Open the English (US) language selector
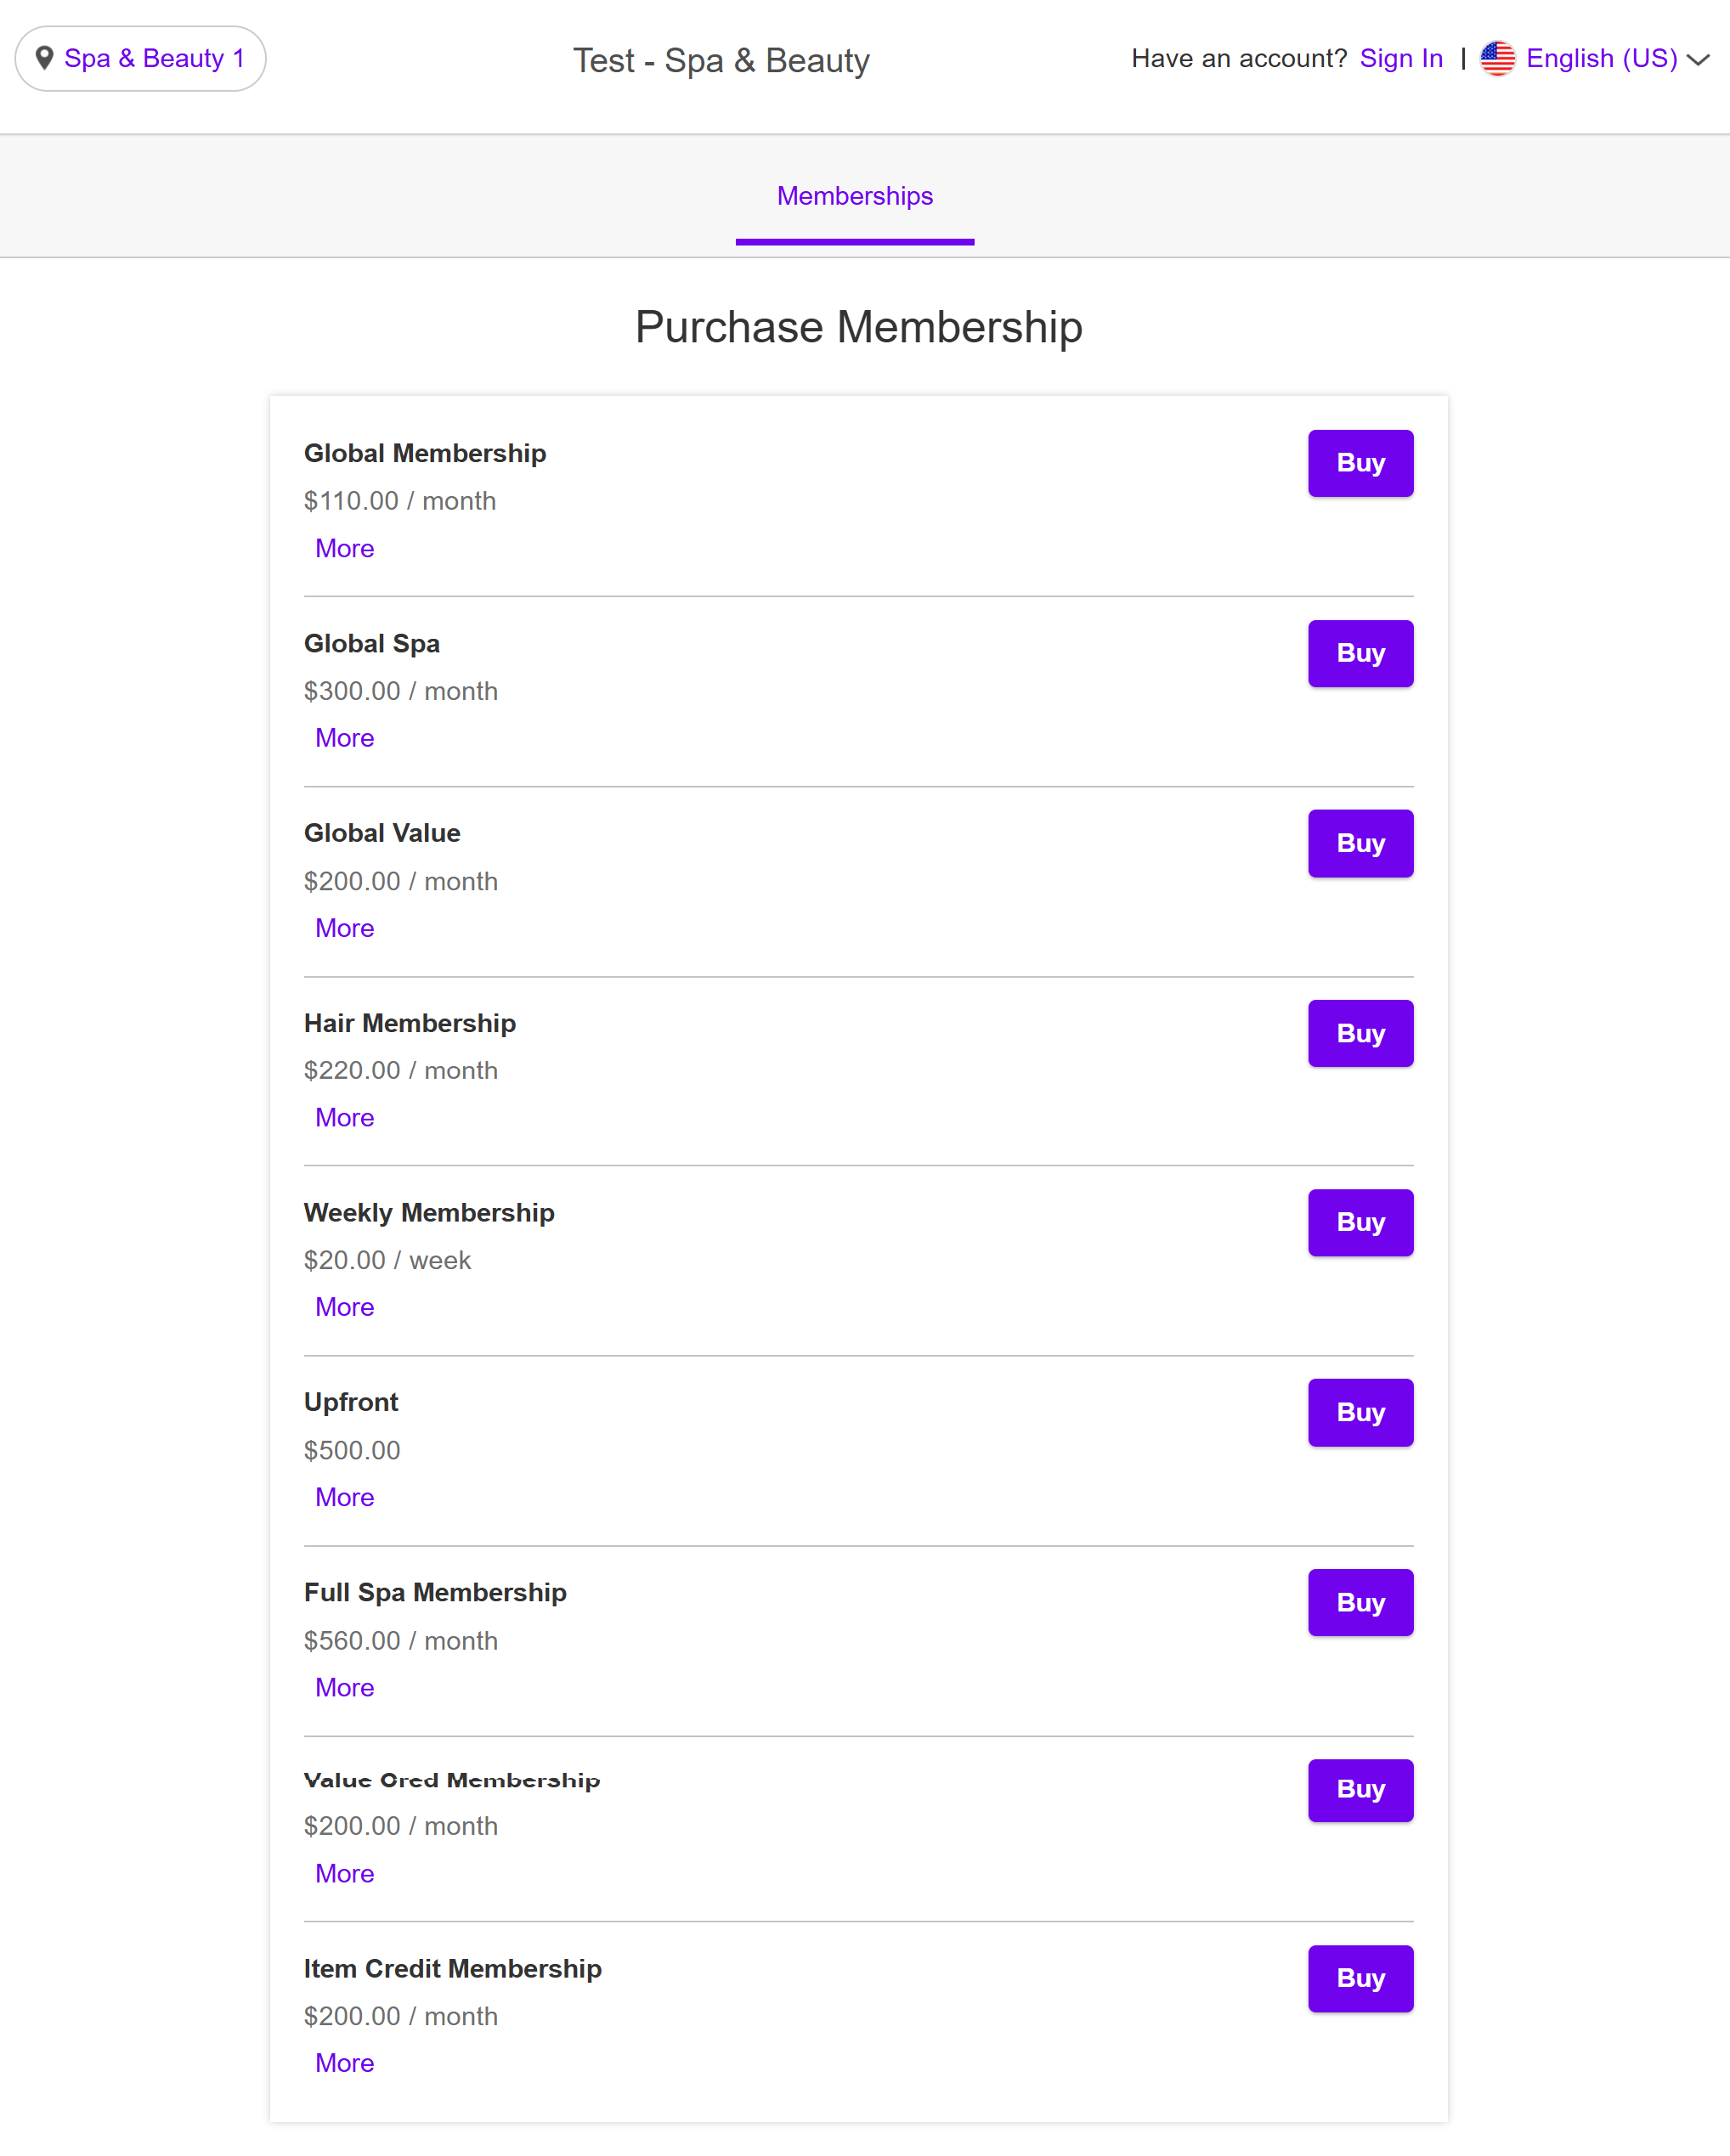Viewport: 1730px width, 2156px height. pyautogui.click(x=1601, y=58)
